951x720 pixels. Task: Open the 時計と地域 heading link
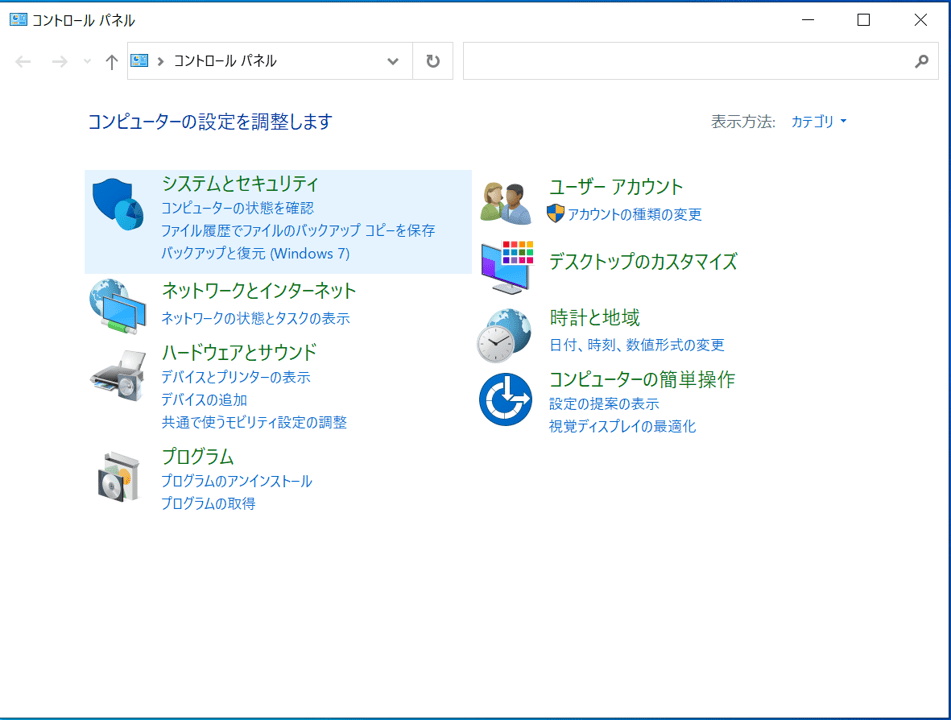pos(594,318)
